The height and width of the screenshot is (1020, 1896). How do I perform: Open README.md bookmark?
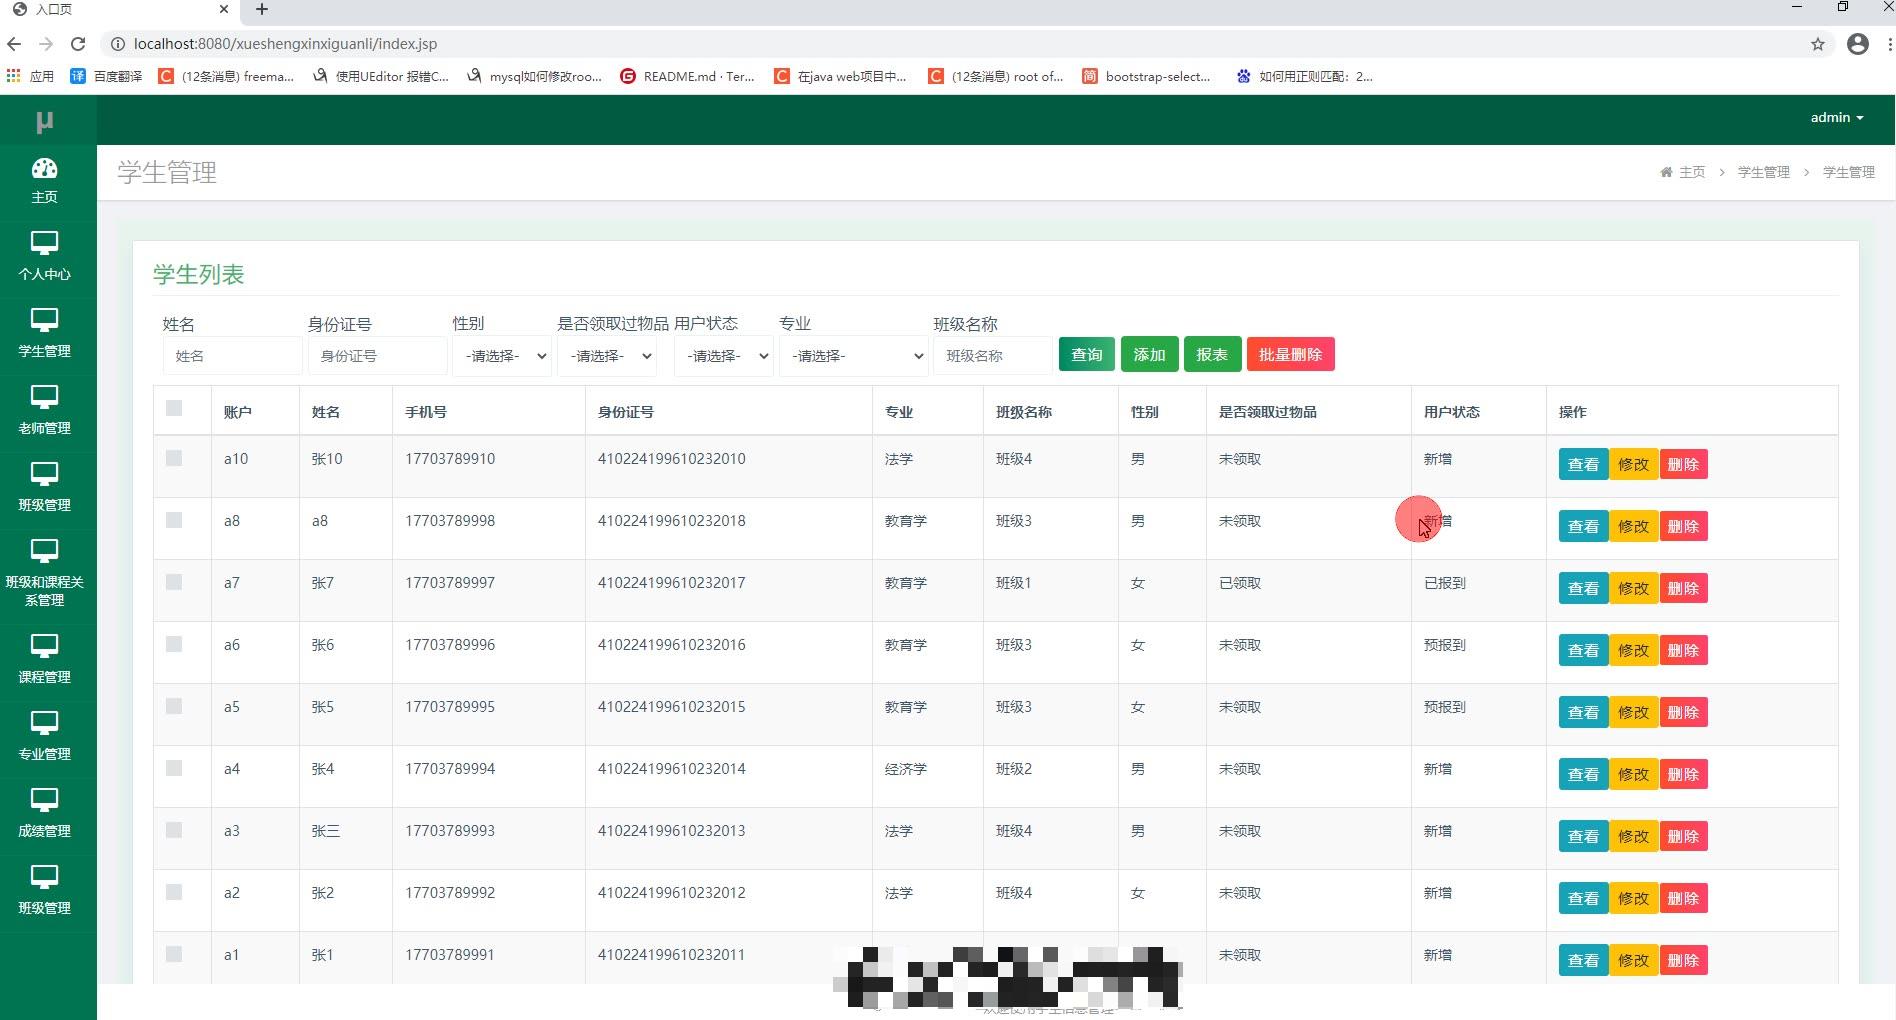[687, 76]
